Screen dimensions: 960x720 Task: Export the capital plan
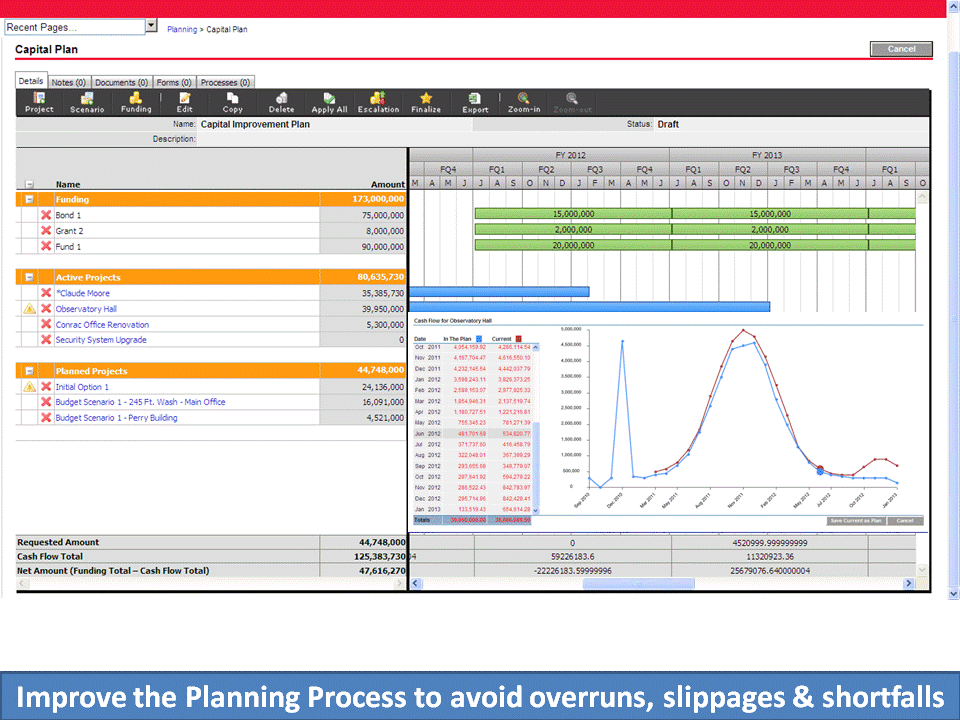click(475, 102)
